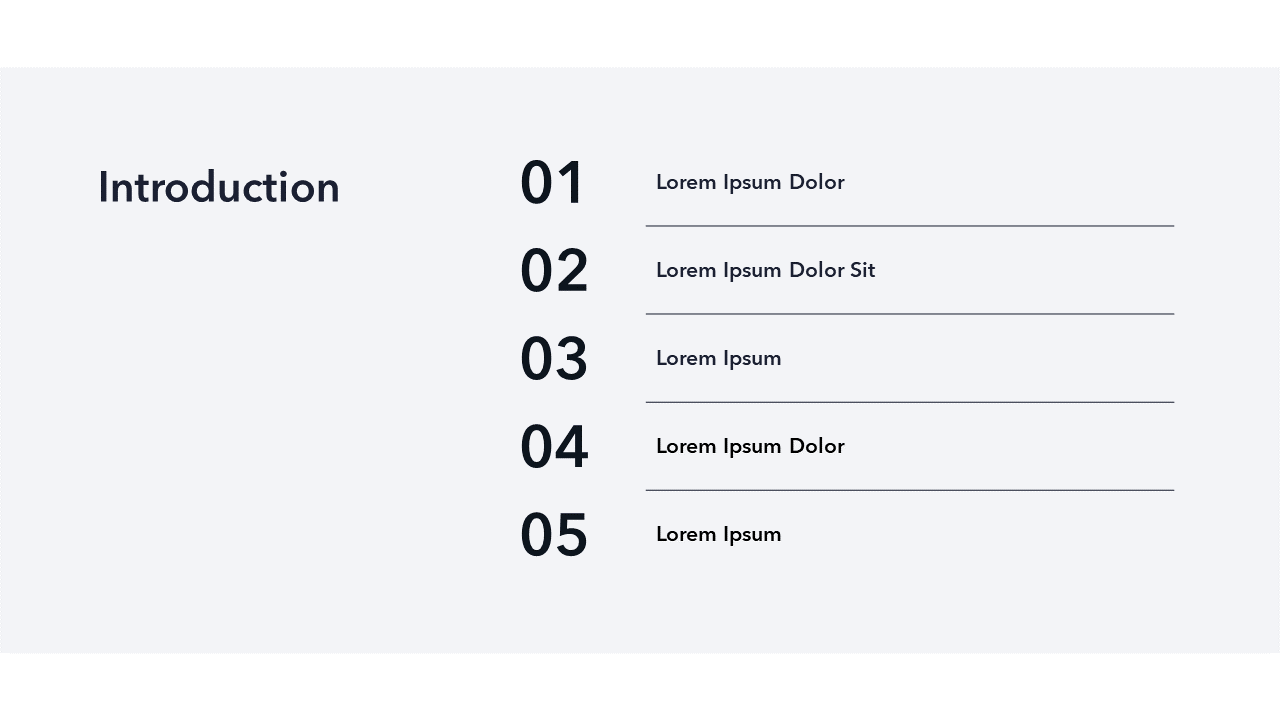Select the large number 01

click(552, 184)
